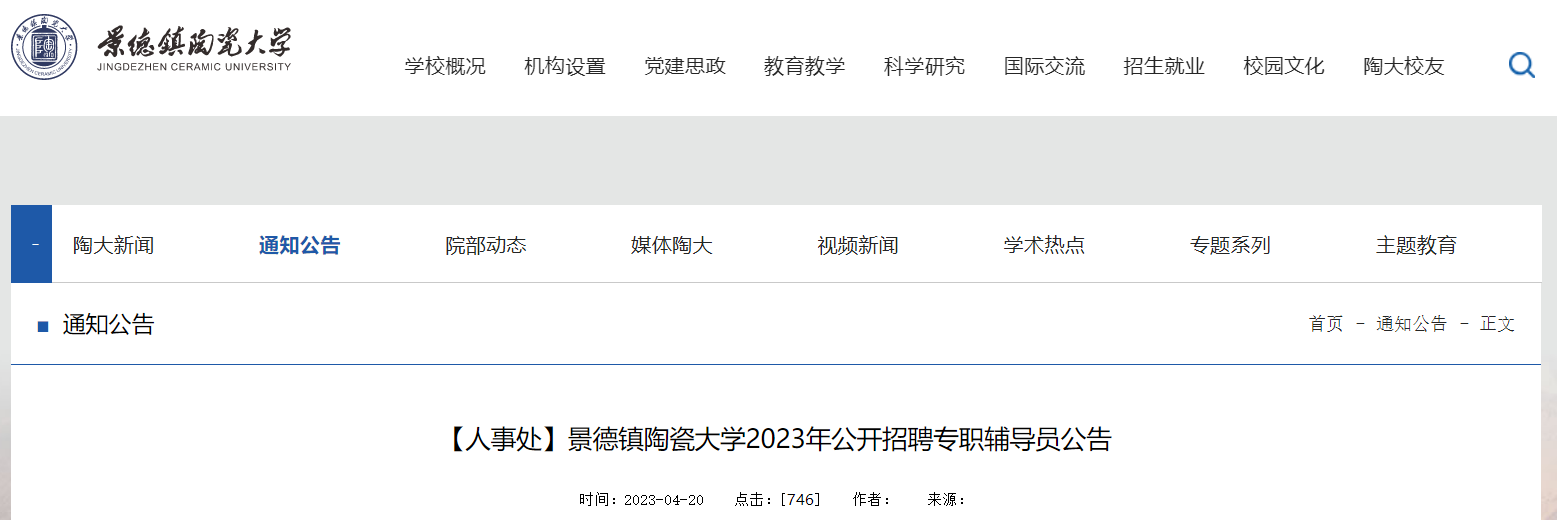Open 教育教学 in the main menu
1557x520 pixels.
805,66
